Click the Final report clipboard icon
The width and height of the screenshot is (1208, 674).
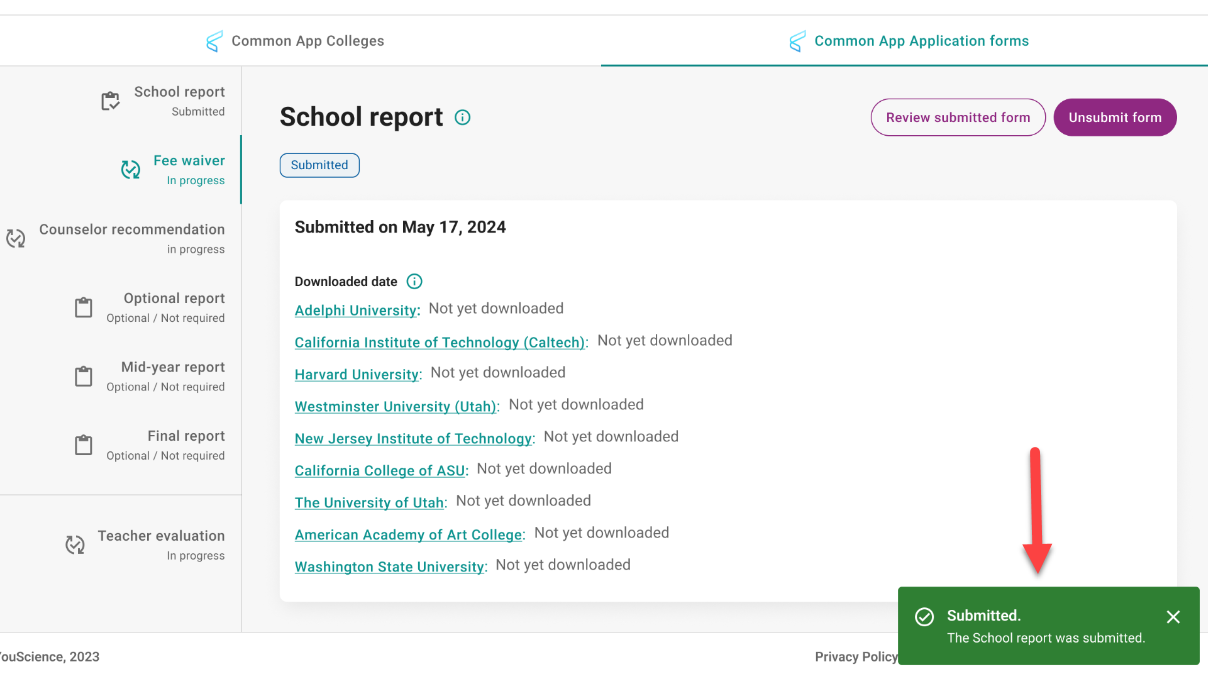tap(84, 445)
